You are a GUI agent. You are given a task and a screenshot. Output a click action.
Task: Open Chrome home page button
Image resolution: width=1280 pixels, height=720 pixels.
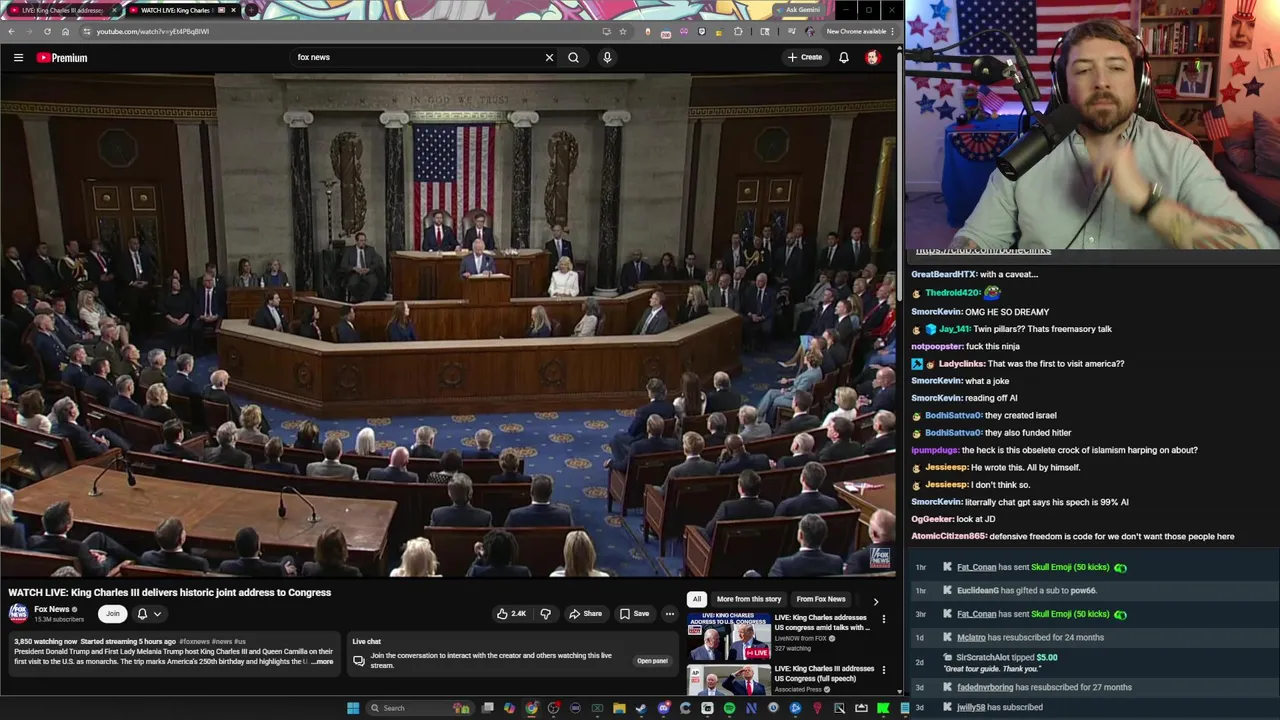[x=65, y=31]
